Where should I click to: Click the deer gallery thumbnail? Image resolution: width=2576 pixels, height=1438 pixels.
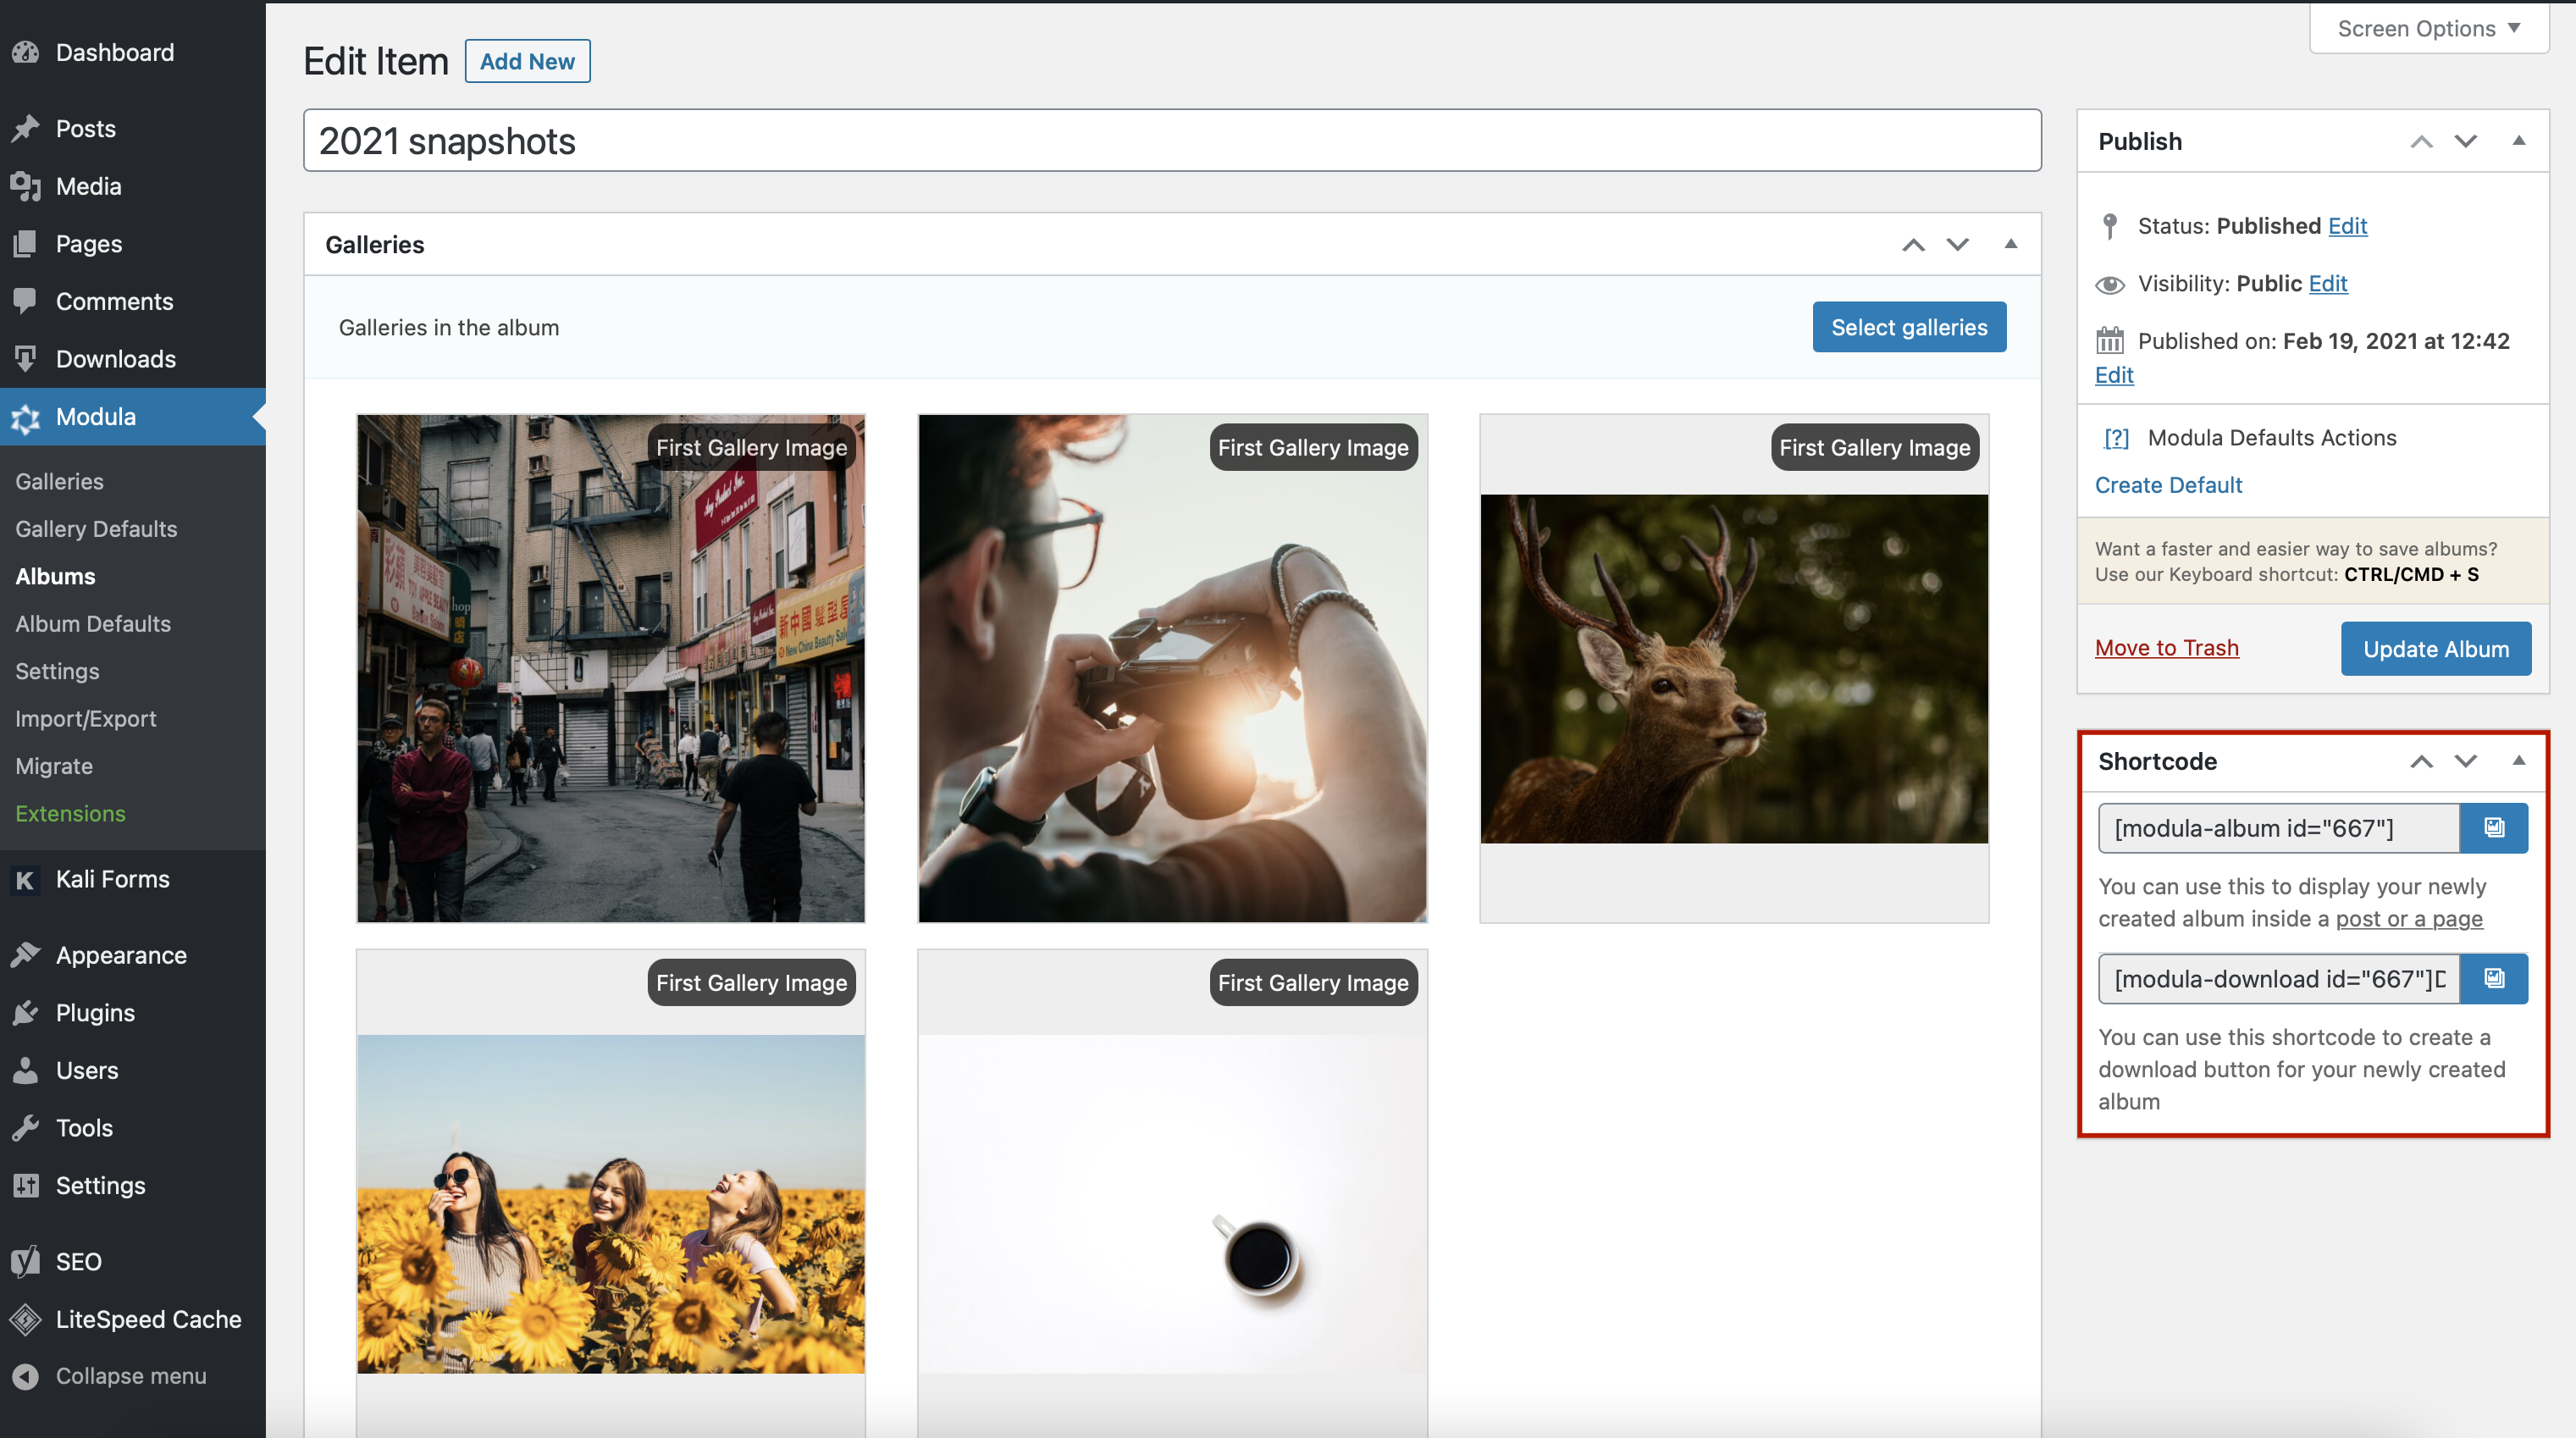(x=1733, y=668)
